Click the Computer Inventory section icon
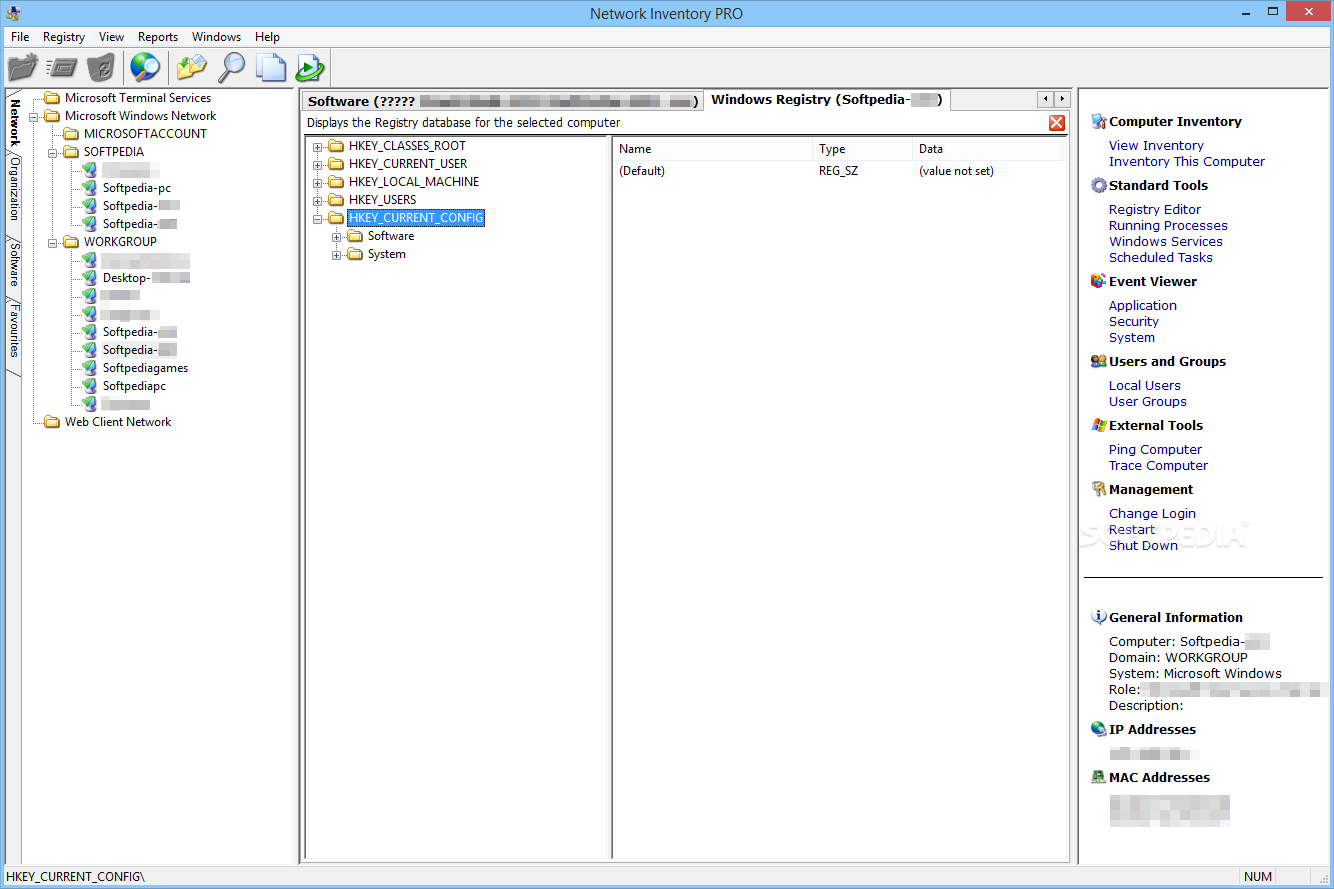 (1099, 121)
